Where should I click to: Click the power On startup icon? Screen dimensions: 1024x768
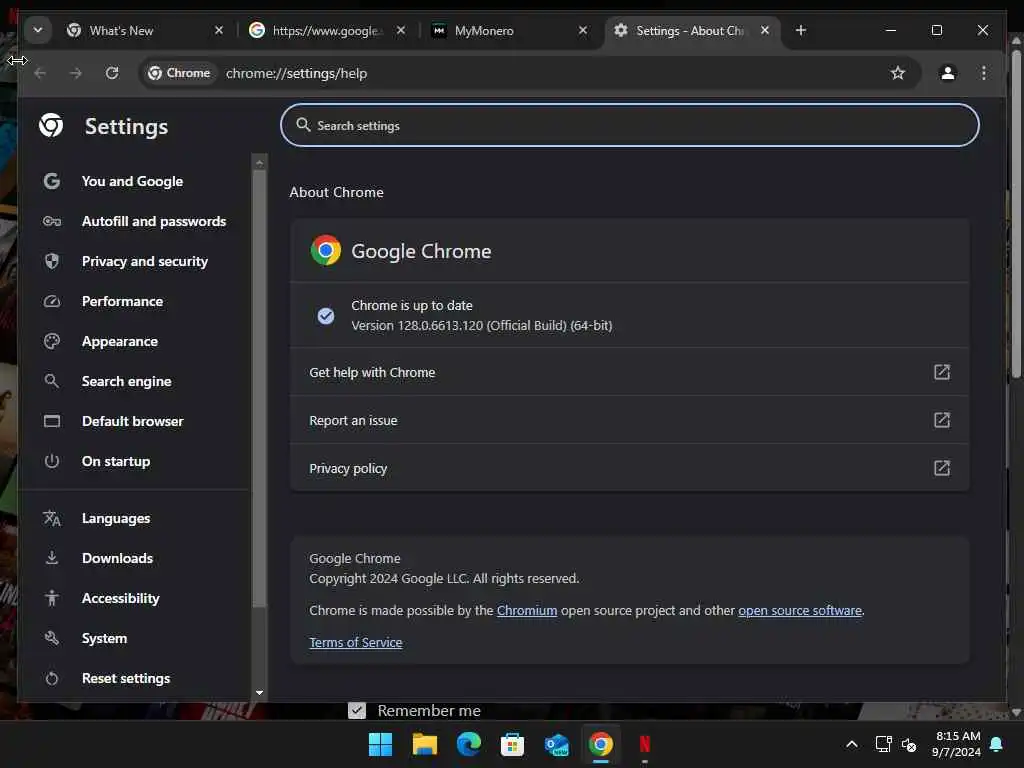52,461
